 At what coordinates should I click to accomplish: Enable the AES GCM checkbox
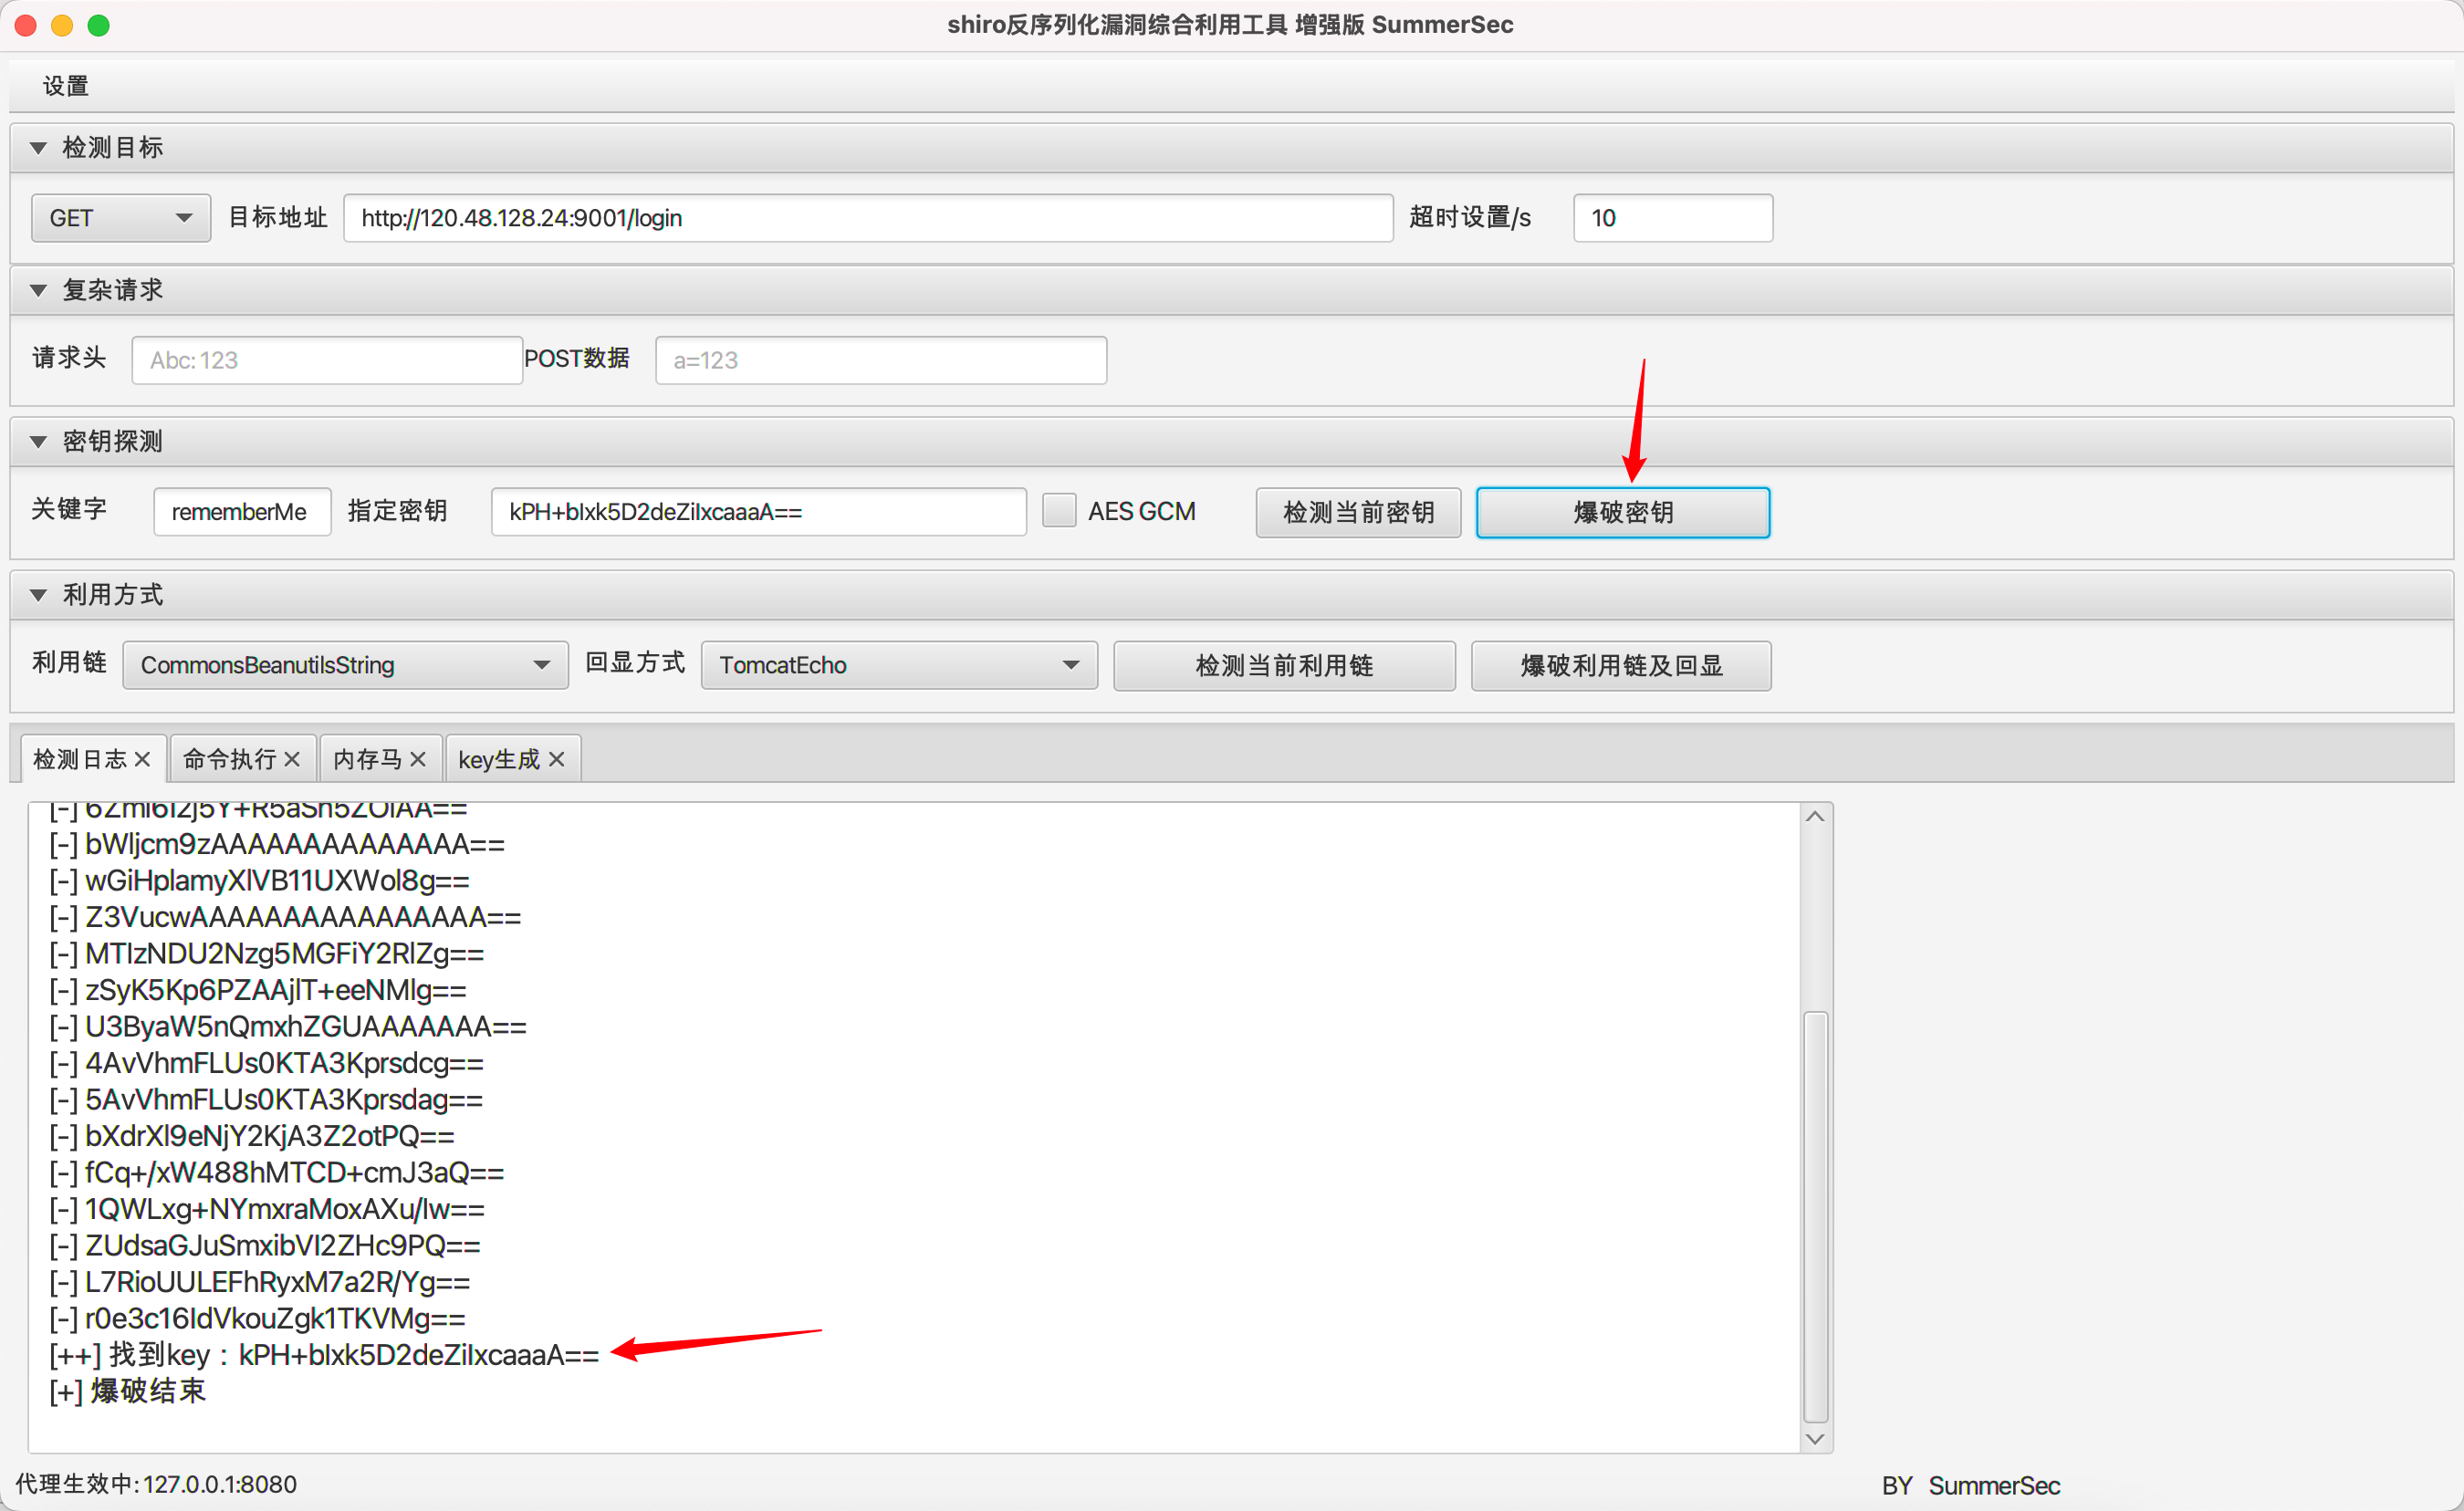[x=1059, y=511]
